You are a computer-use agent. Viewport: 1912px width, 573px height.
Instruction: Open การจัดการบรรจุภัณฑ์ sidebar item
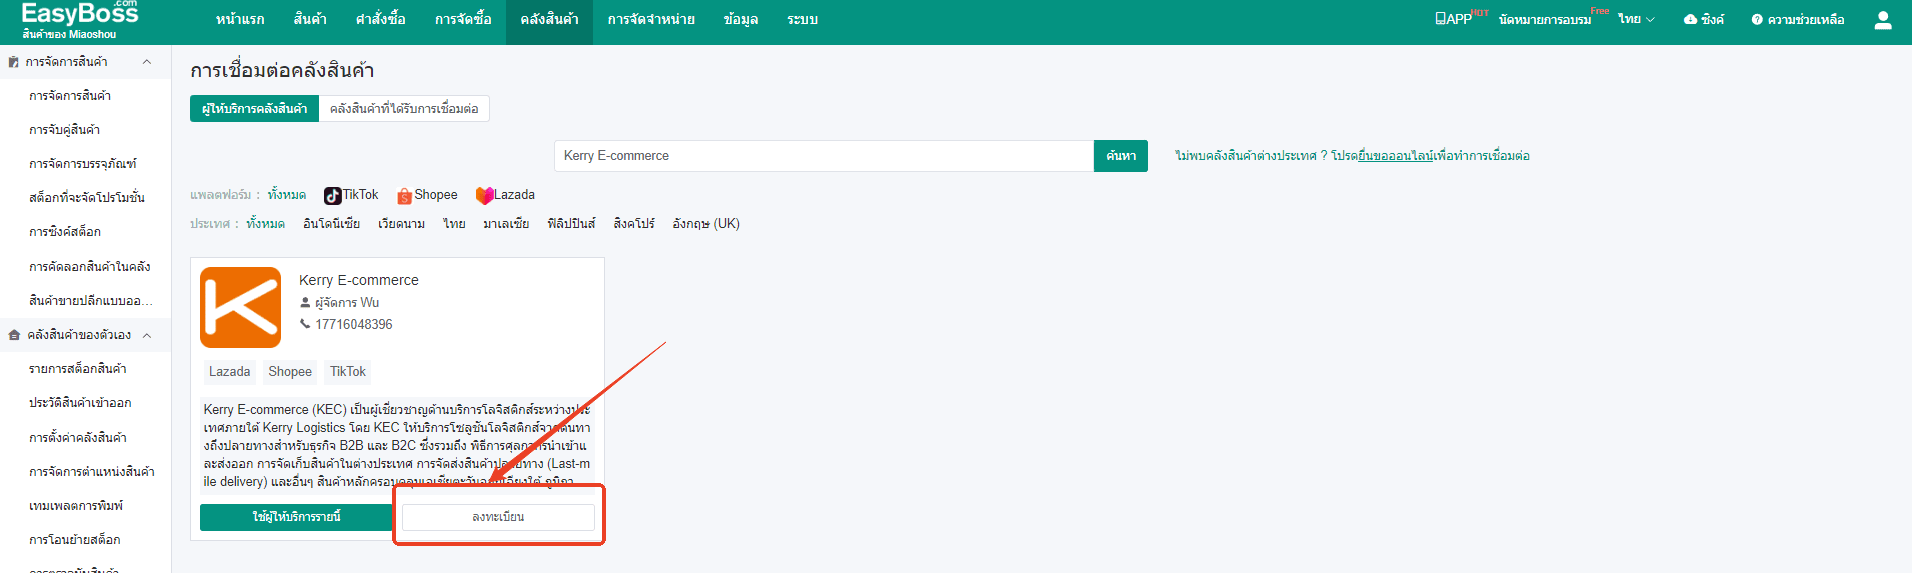(83, 164)
